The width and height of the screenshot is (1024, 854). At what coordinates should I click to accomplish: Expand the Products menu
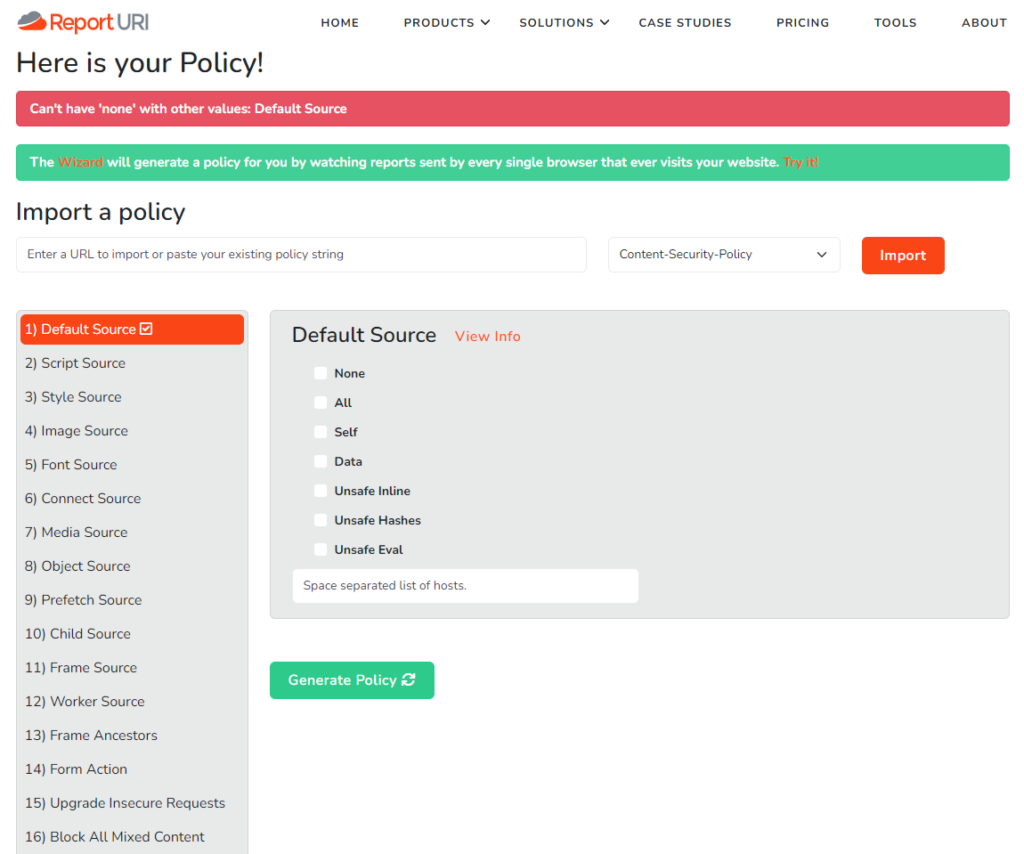click(x=447, y=22)
